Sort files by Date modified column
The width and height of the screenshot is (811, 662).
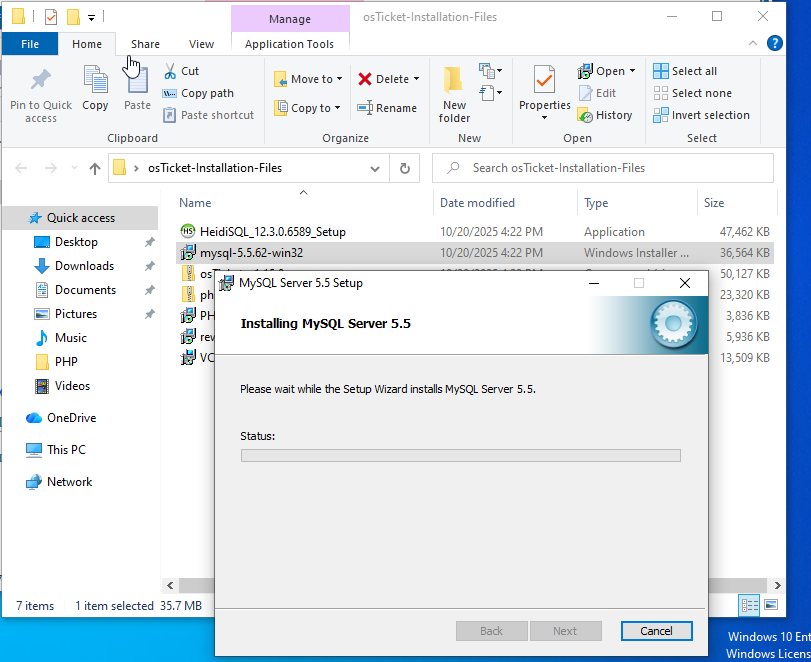point(477,203)
